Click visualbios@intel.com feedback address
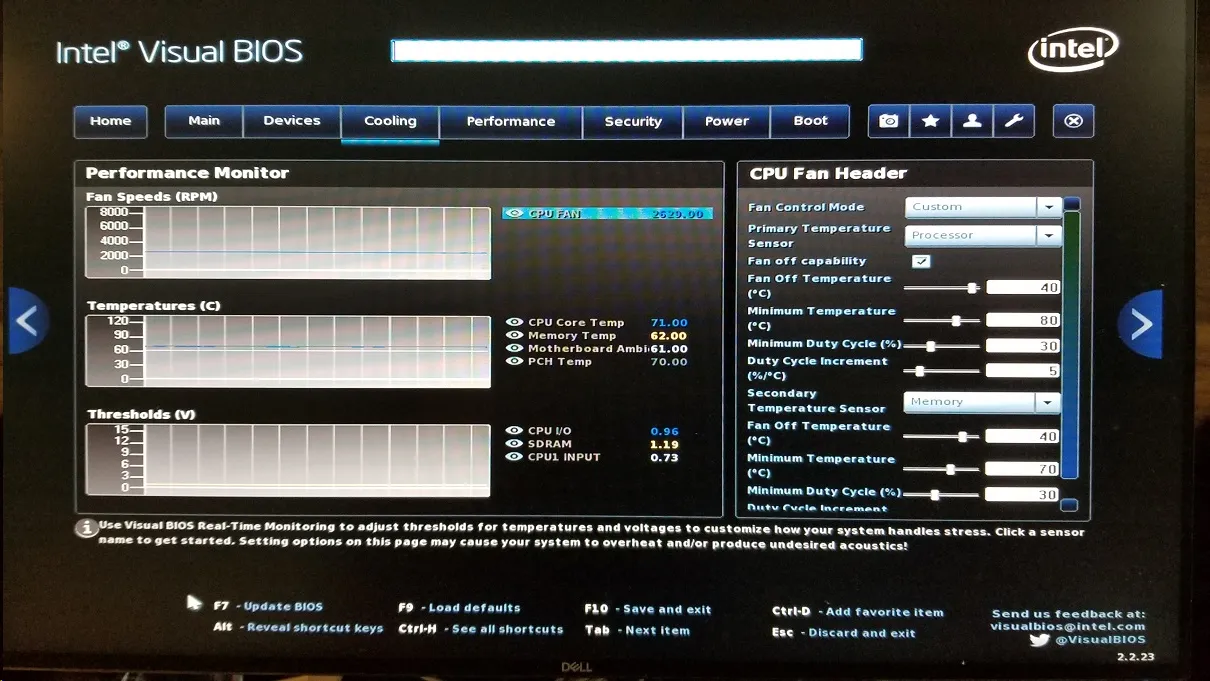Screen dimensions: 1210x681 click(x=1068, y=627)
